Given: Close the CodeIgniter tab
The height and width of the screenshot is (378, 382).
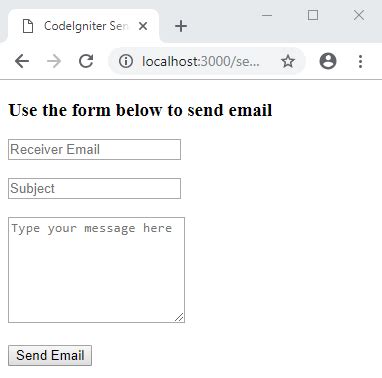Looking at the screenshot, I should [143, 26].
